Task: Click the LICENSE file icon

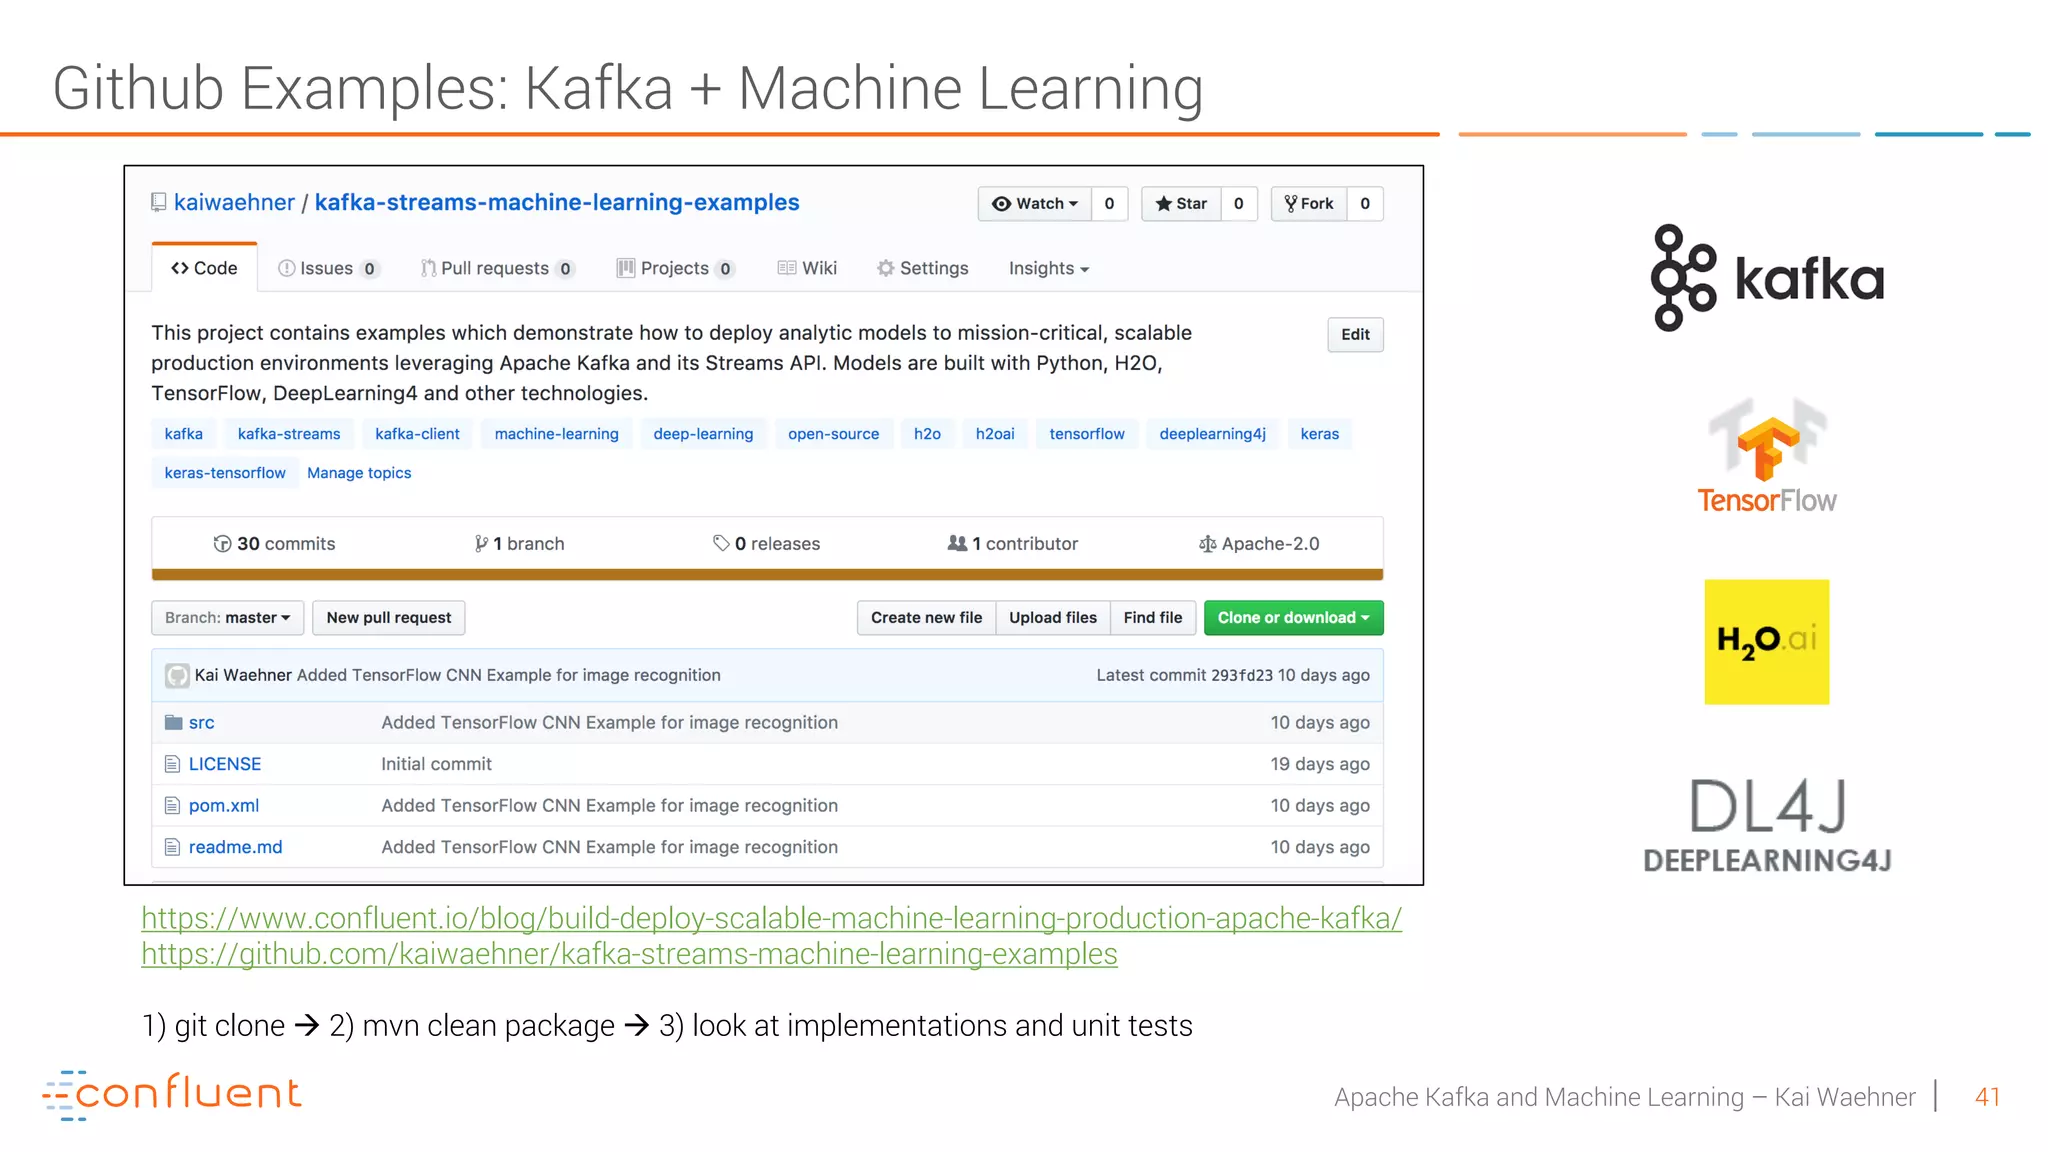Action: coord(172,764)
